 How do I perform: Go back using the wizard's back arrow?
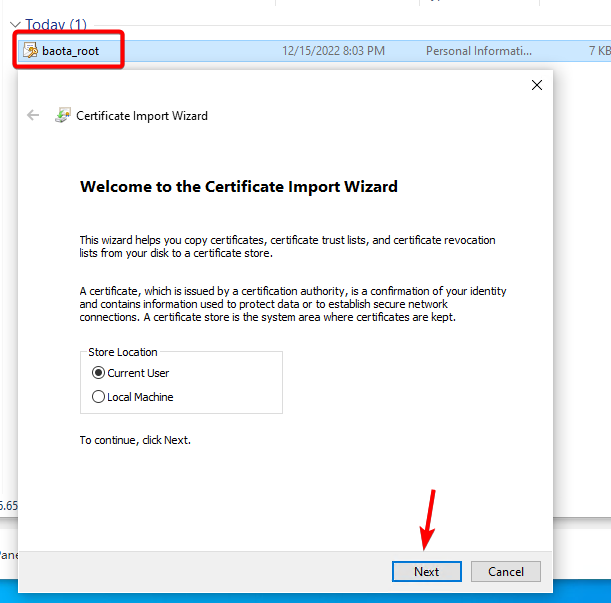pyautogui.click(x=33, y=115)
